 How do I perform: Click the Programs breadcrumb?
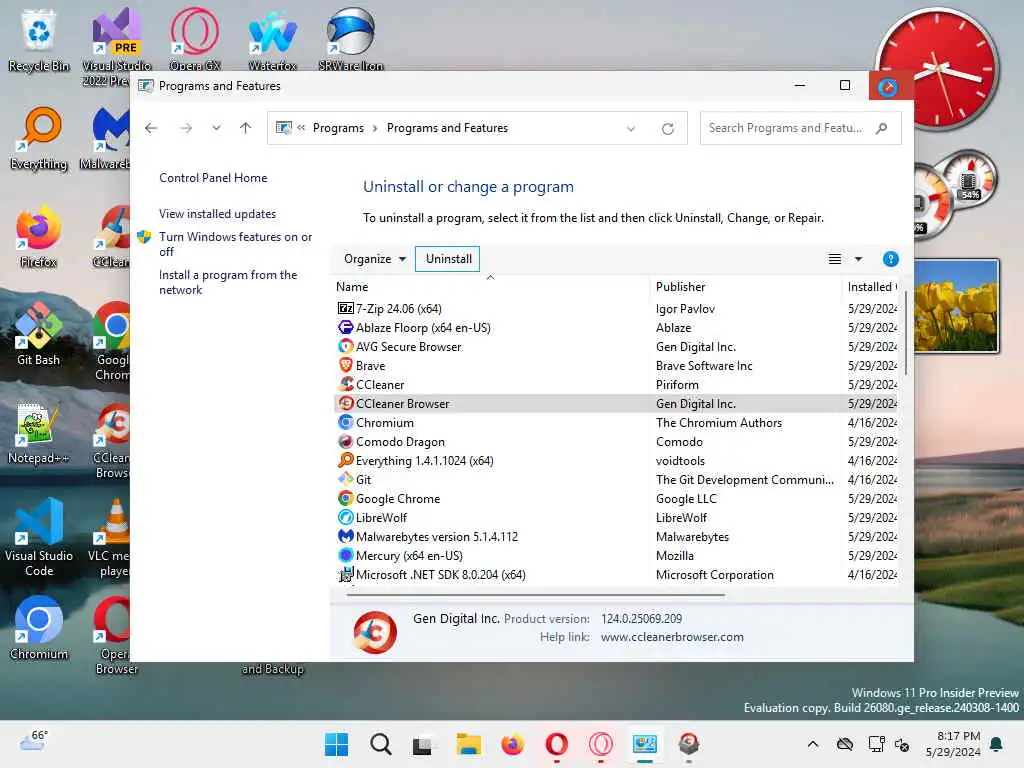tap(338, 128)
